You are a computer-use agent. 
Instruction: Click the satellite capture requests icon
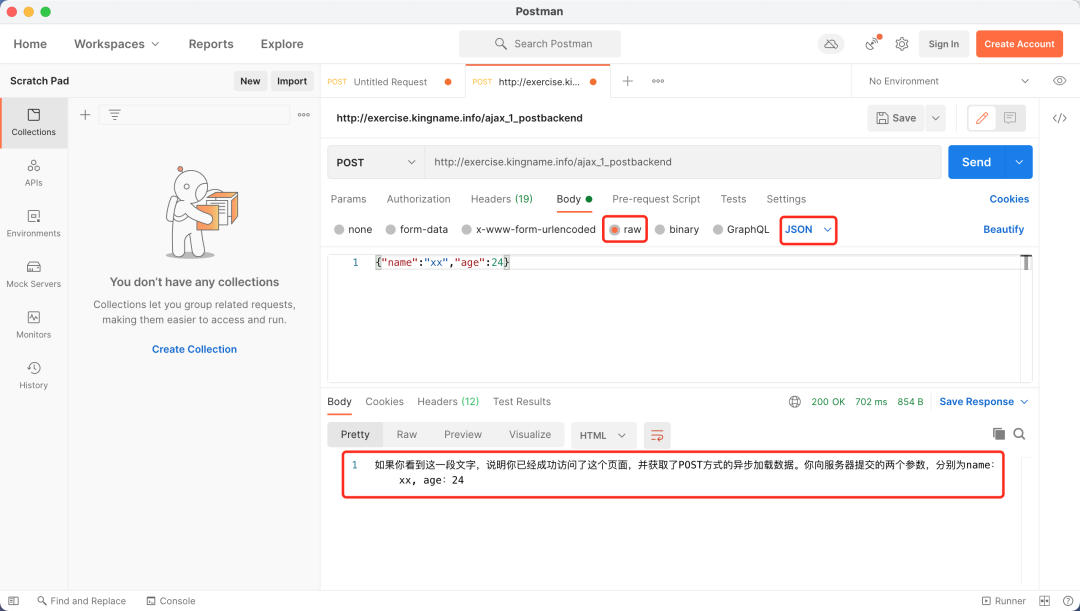pyautogui.click(x=873, y=43)
